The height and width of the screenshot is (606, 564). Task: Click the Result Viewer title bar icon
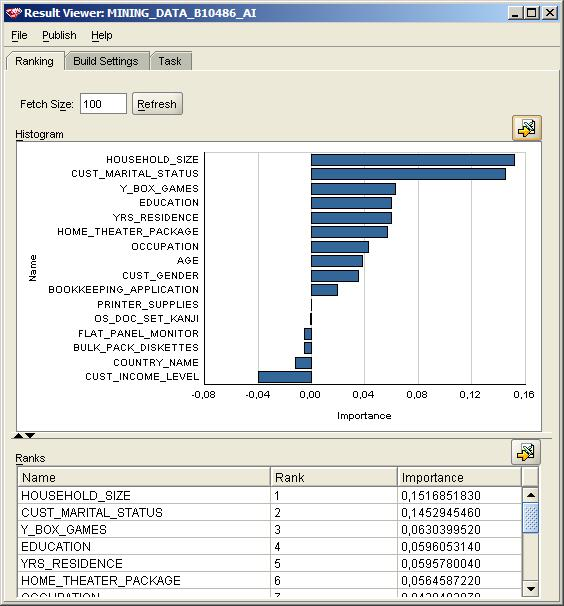click(x=14, y=13)
